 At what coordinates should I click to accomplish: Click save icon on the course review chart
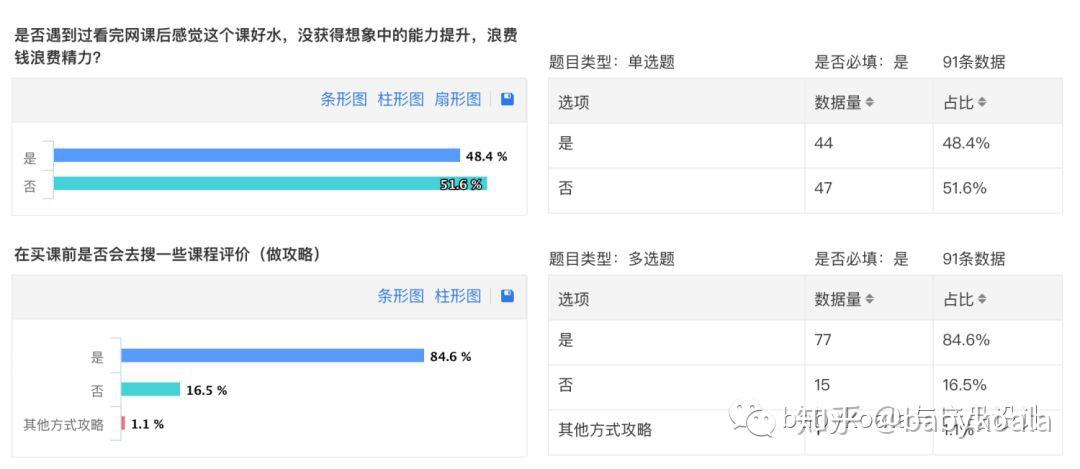pyautogui.click(x=507, y=296)
